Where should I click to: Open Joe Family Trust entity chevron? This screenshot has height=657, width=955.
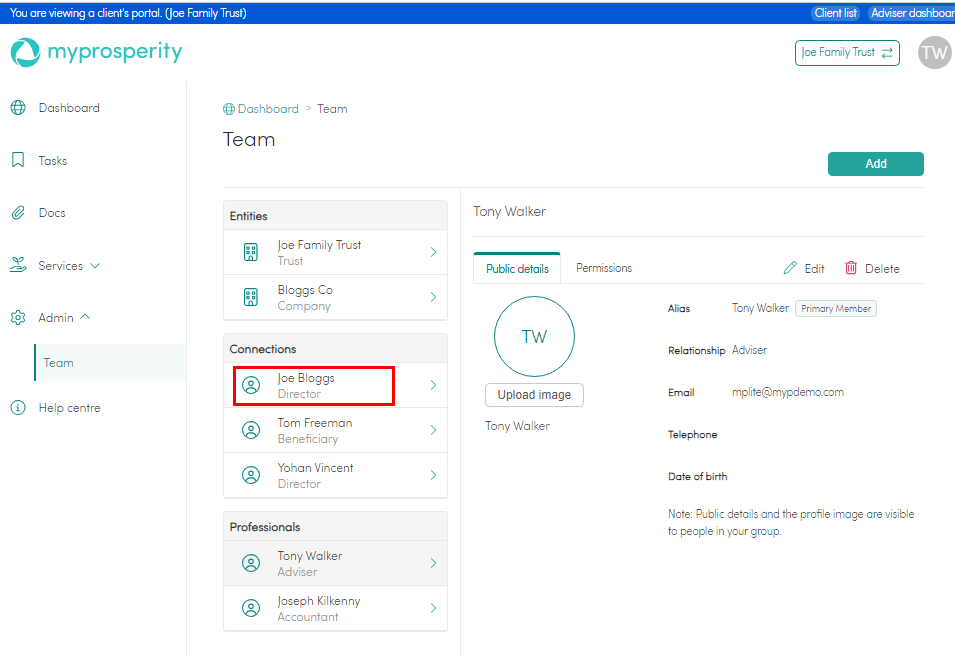(433, 252)
